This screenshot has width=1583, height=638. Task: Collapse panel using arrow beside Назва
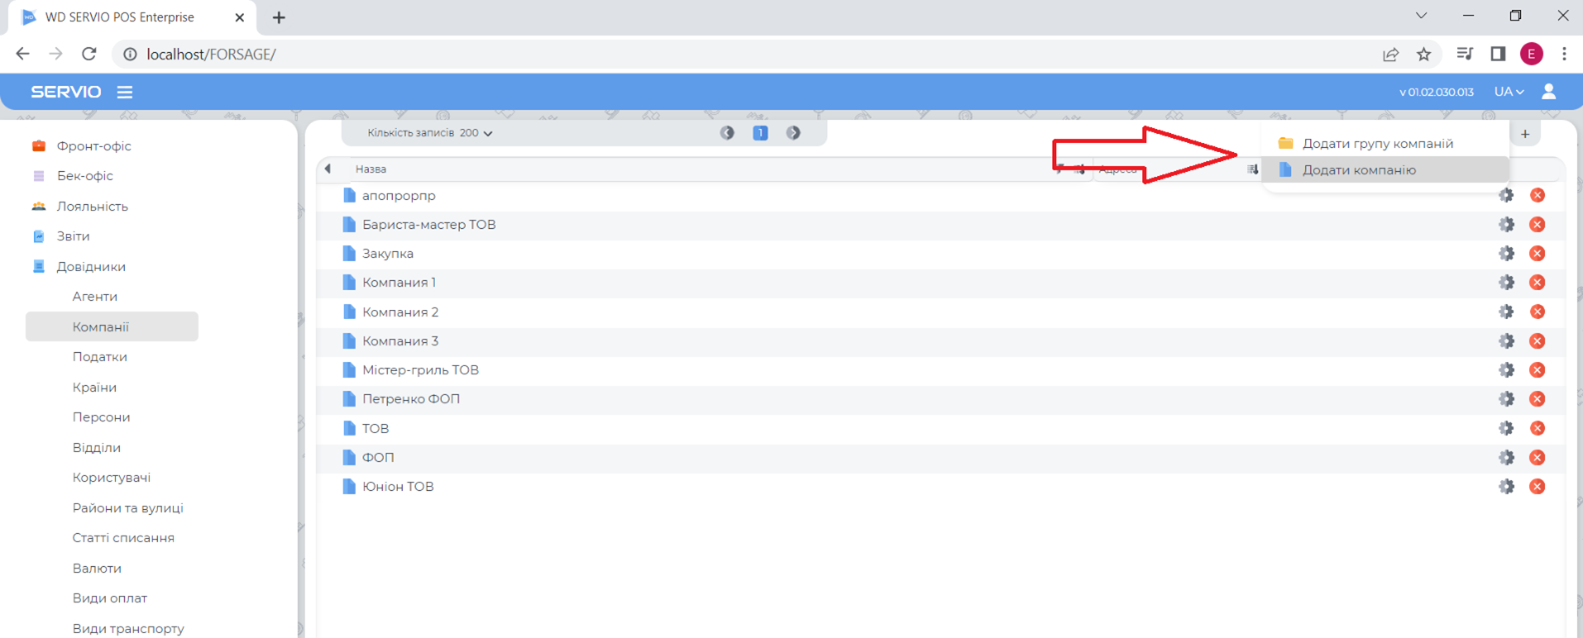(328, 169)
